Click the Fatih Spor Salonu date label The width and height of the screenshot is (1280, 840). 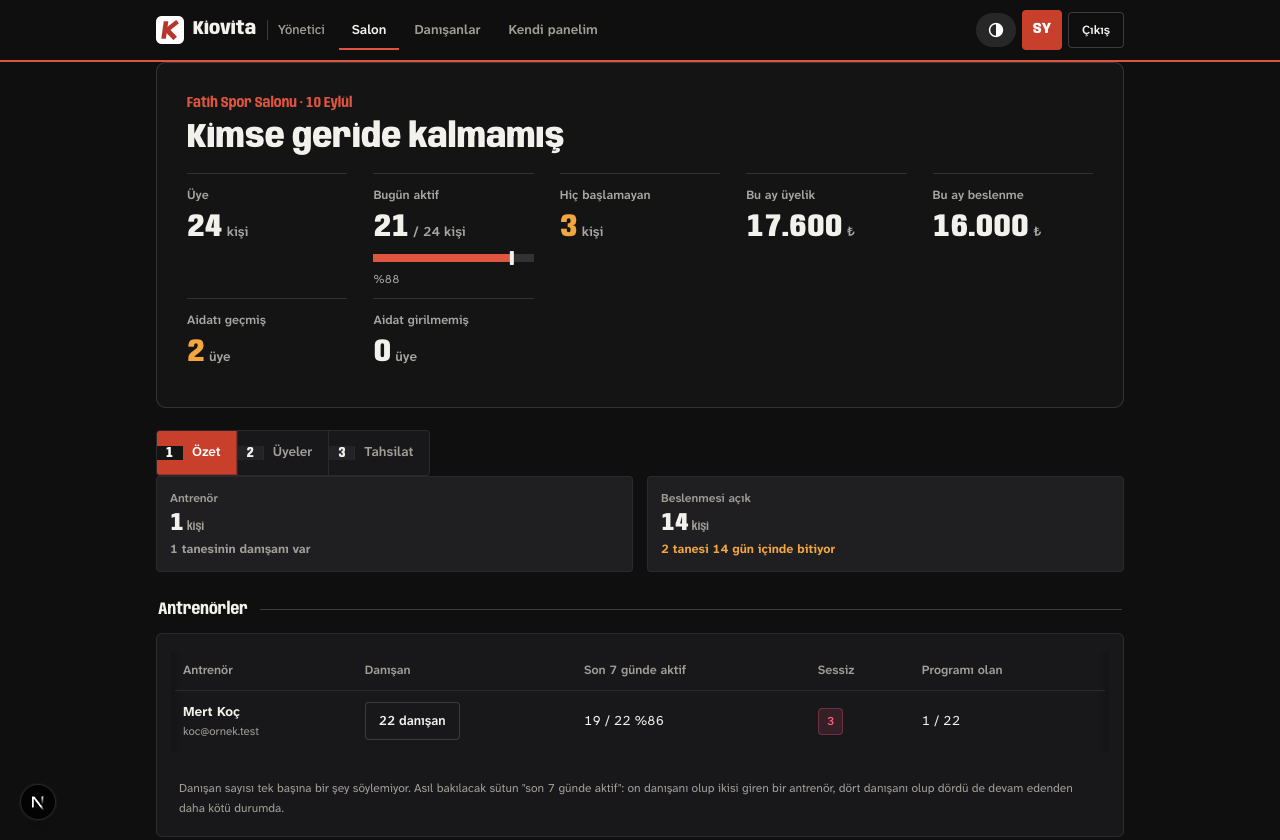[x=269, y=102]
